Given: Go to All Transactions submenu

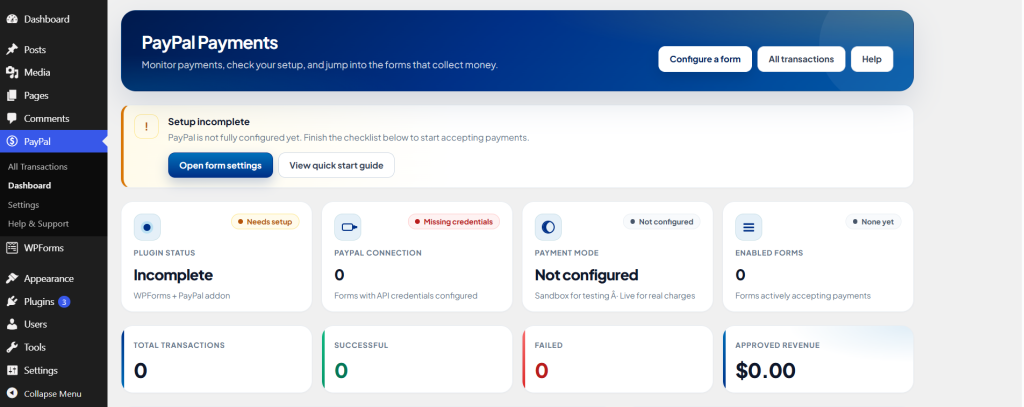Looking at the screenshot, I should coord(37,167).
